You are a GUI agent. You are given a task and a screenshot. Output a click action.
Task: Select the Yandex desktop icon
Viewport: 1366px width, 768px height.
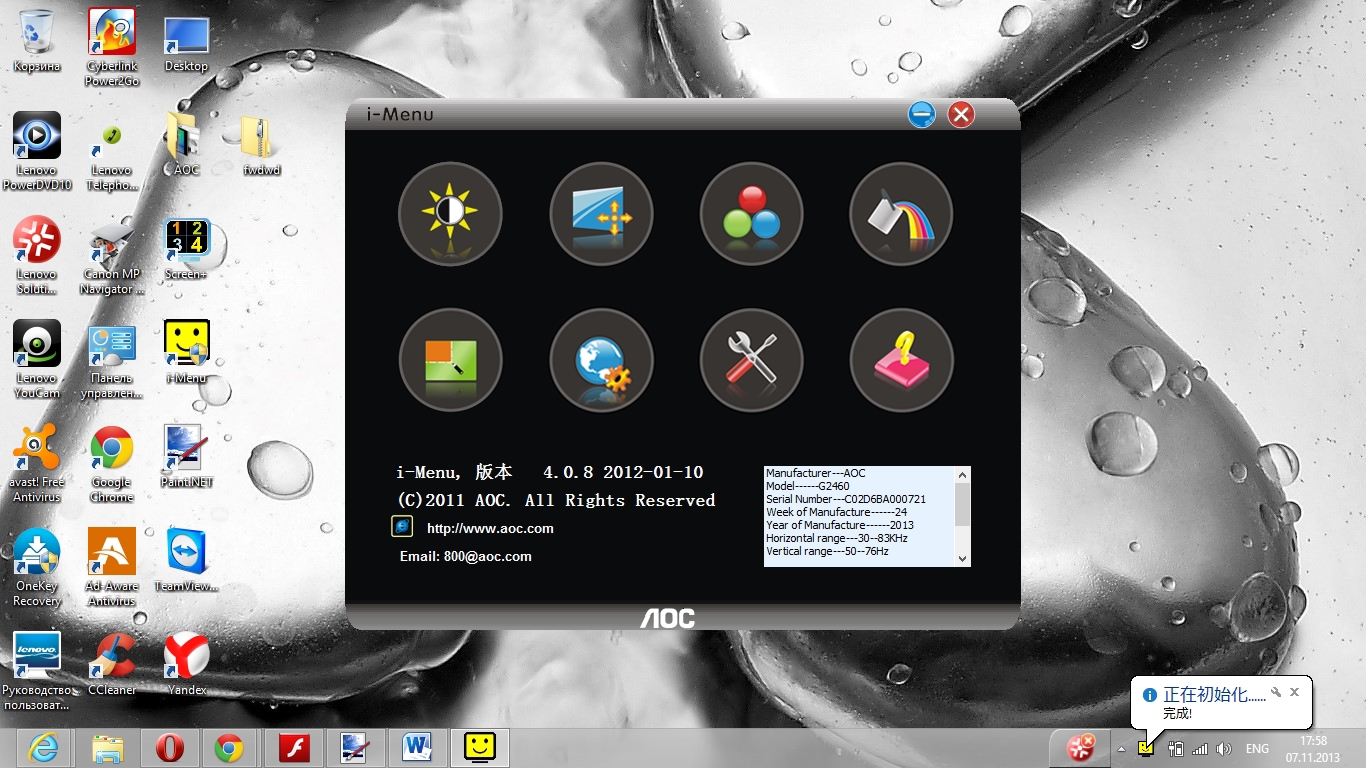tap(187, 664)
